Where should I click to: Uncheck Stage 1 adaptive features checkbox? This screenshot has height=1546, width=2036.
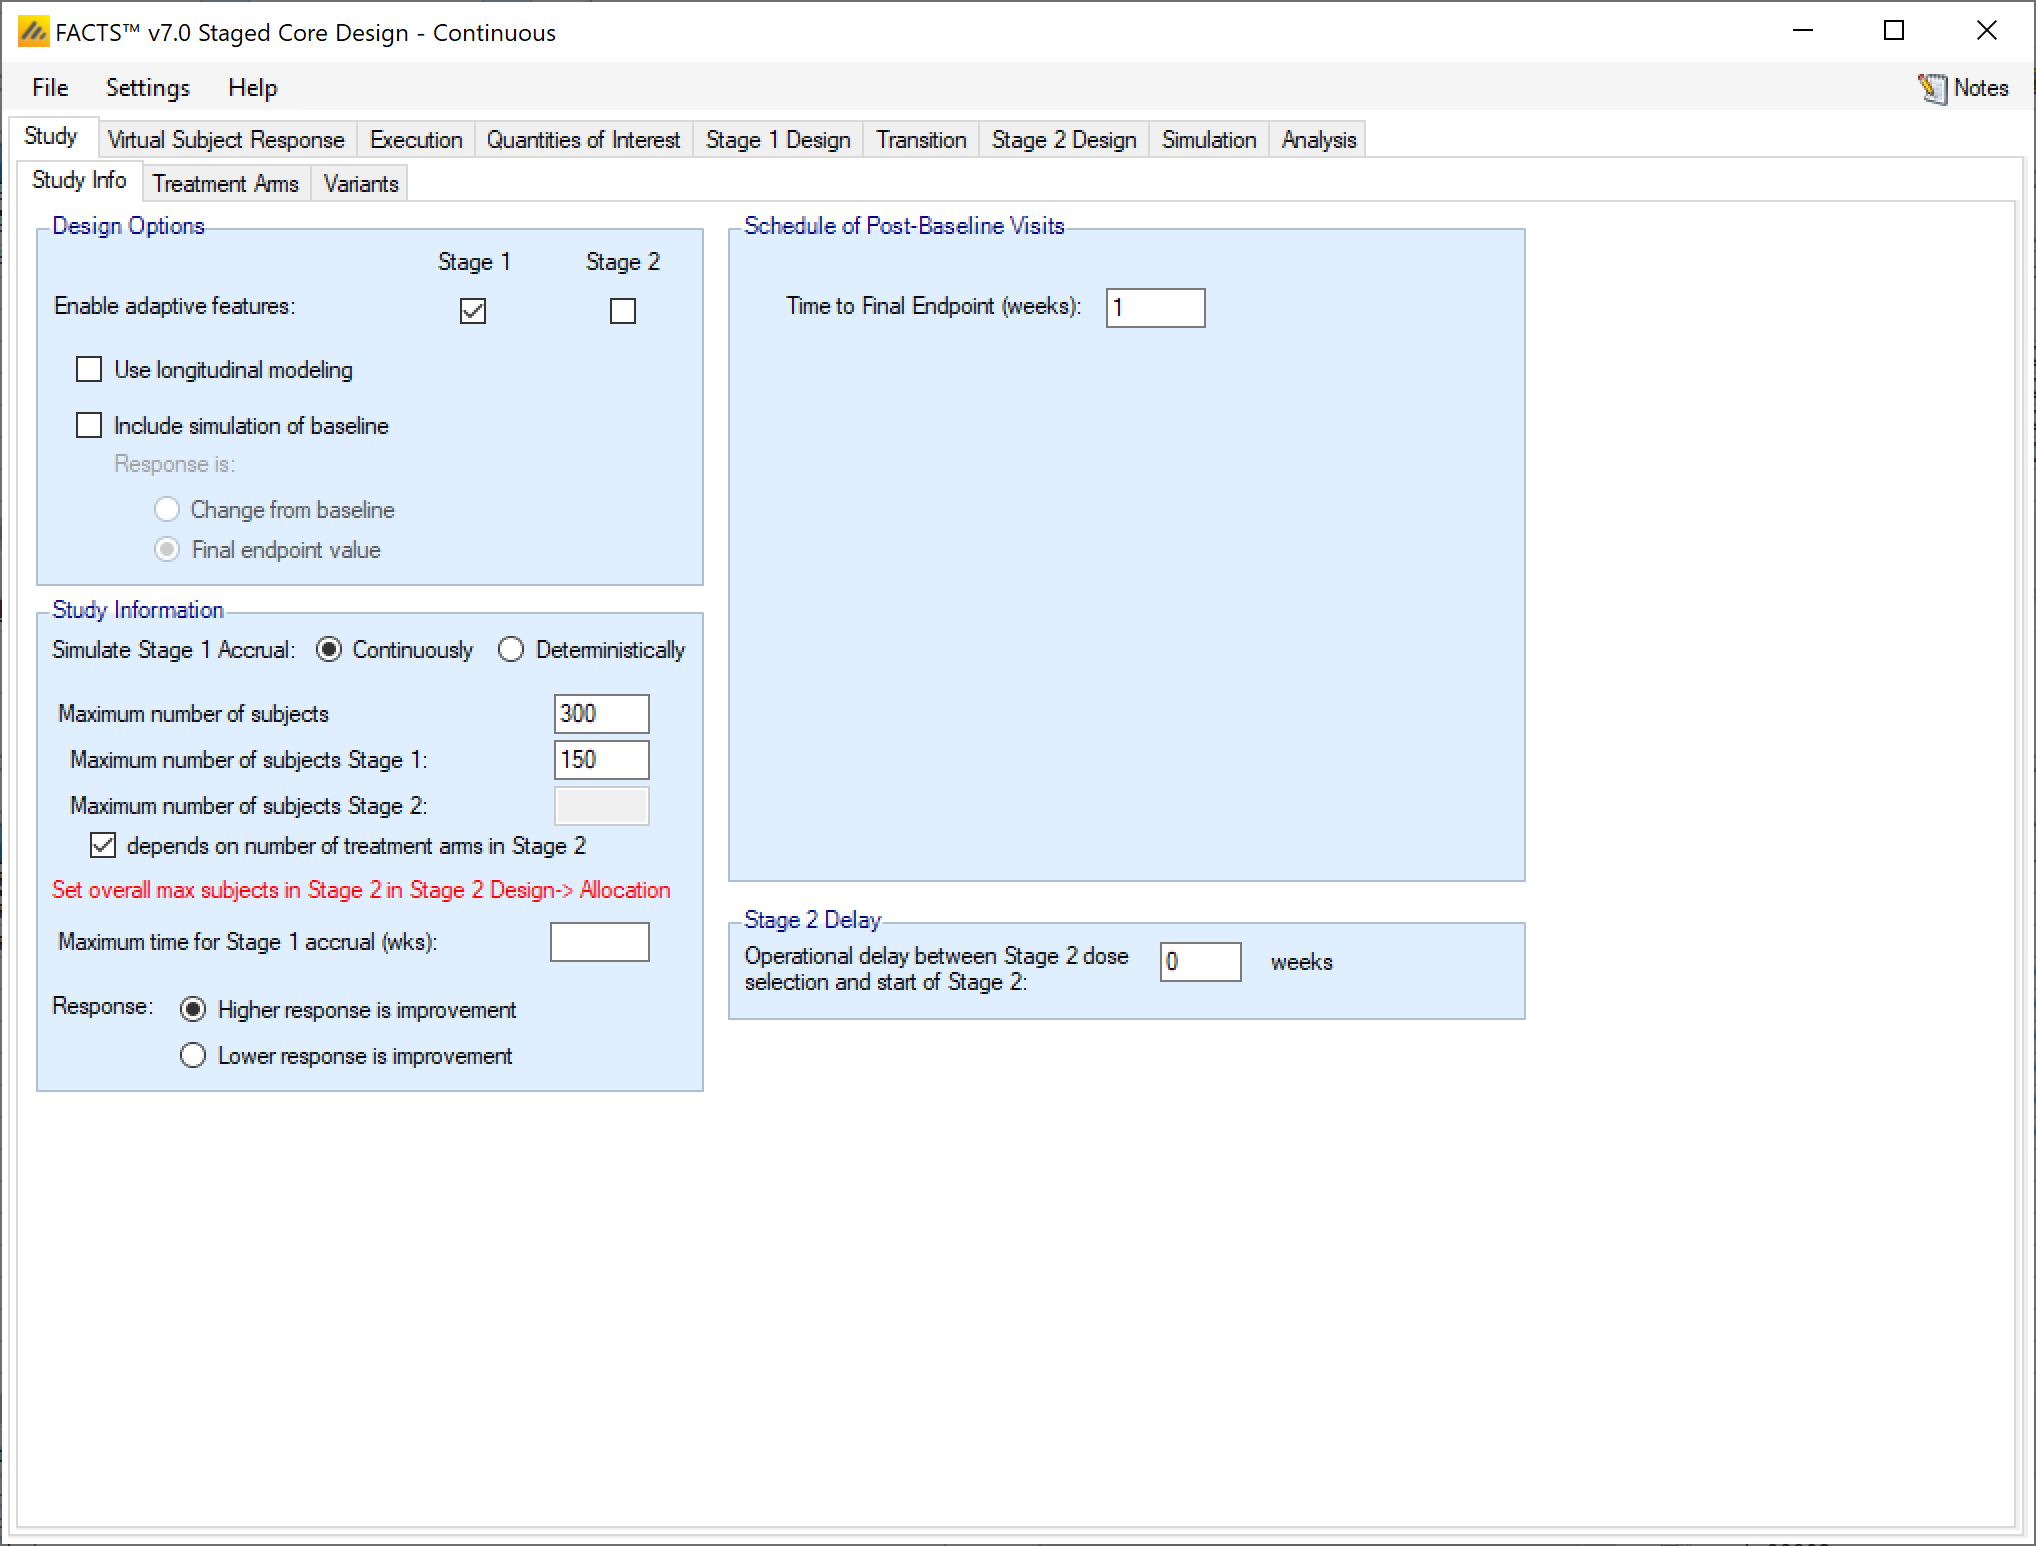click(x=473, y=311)
